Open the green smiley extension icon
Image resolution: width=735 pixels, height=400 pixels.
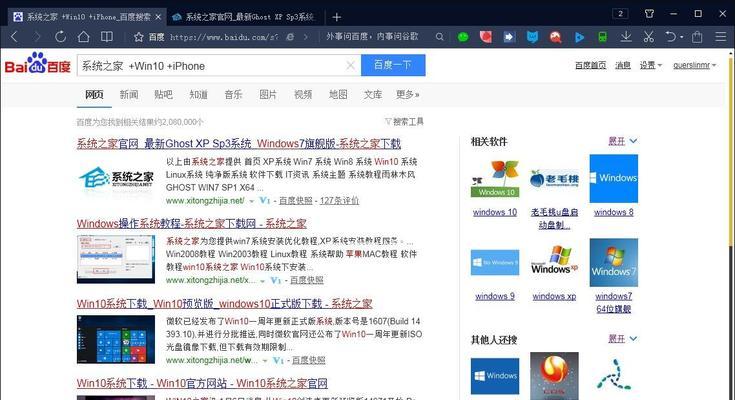tap(463, 37)
